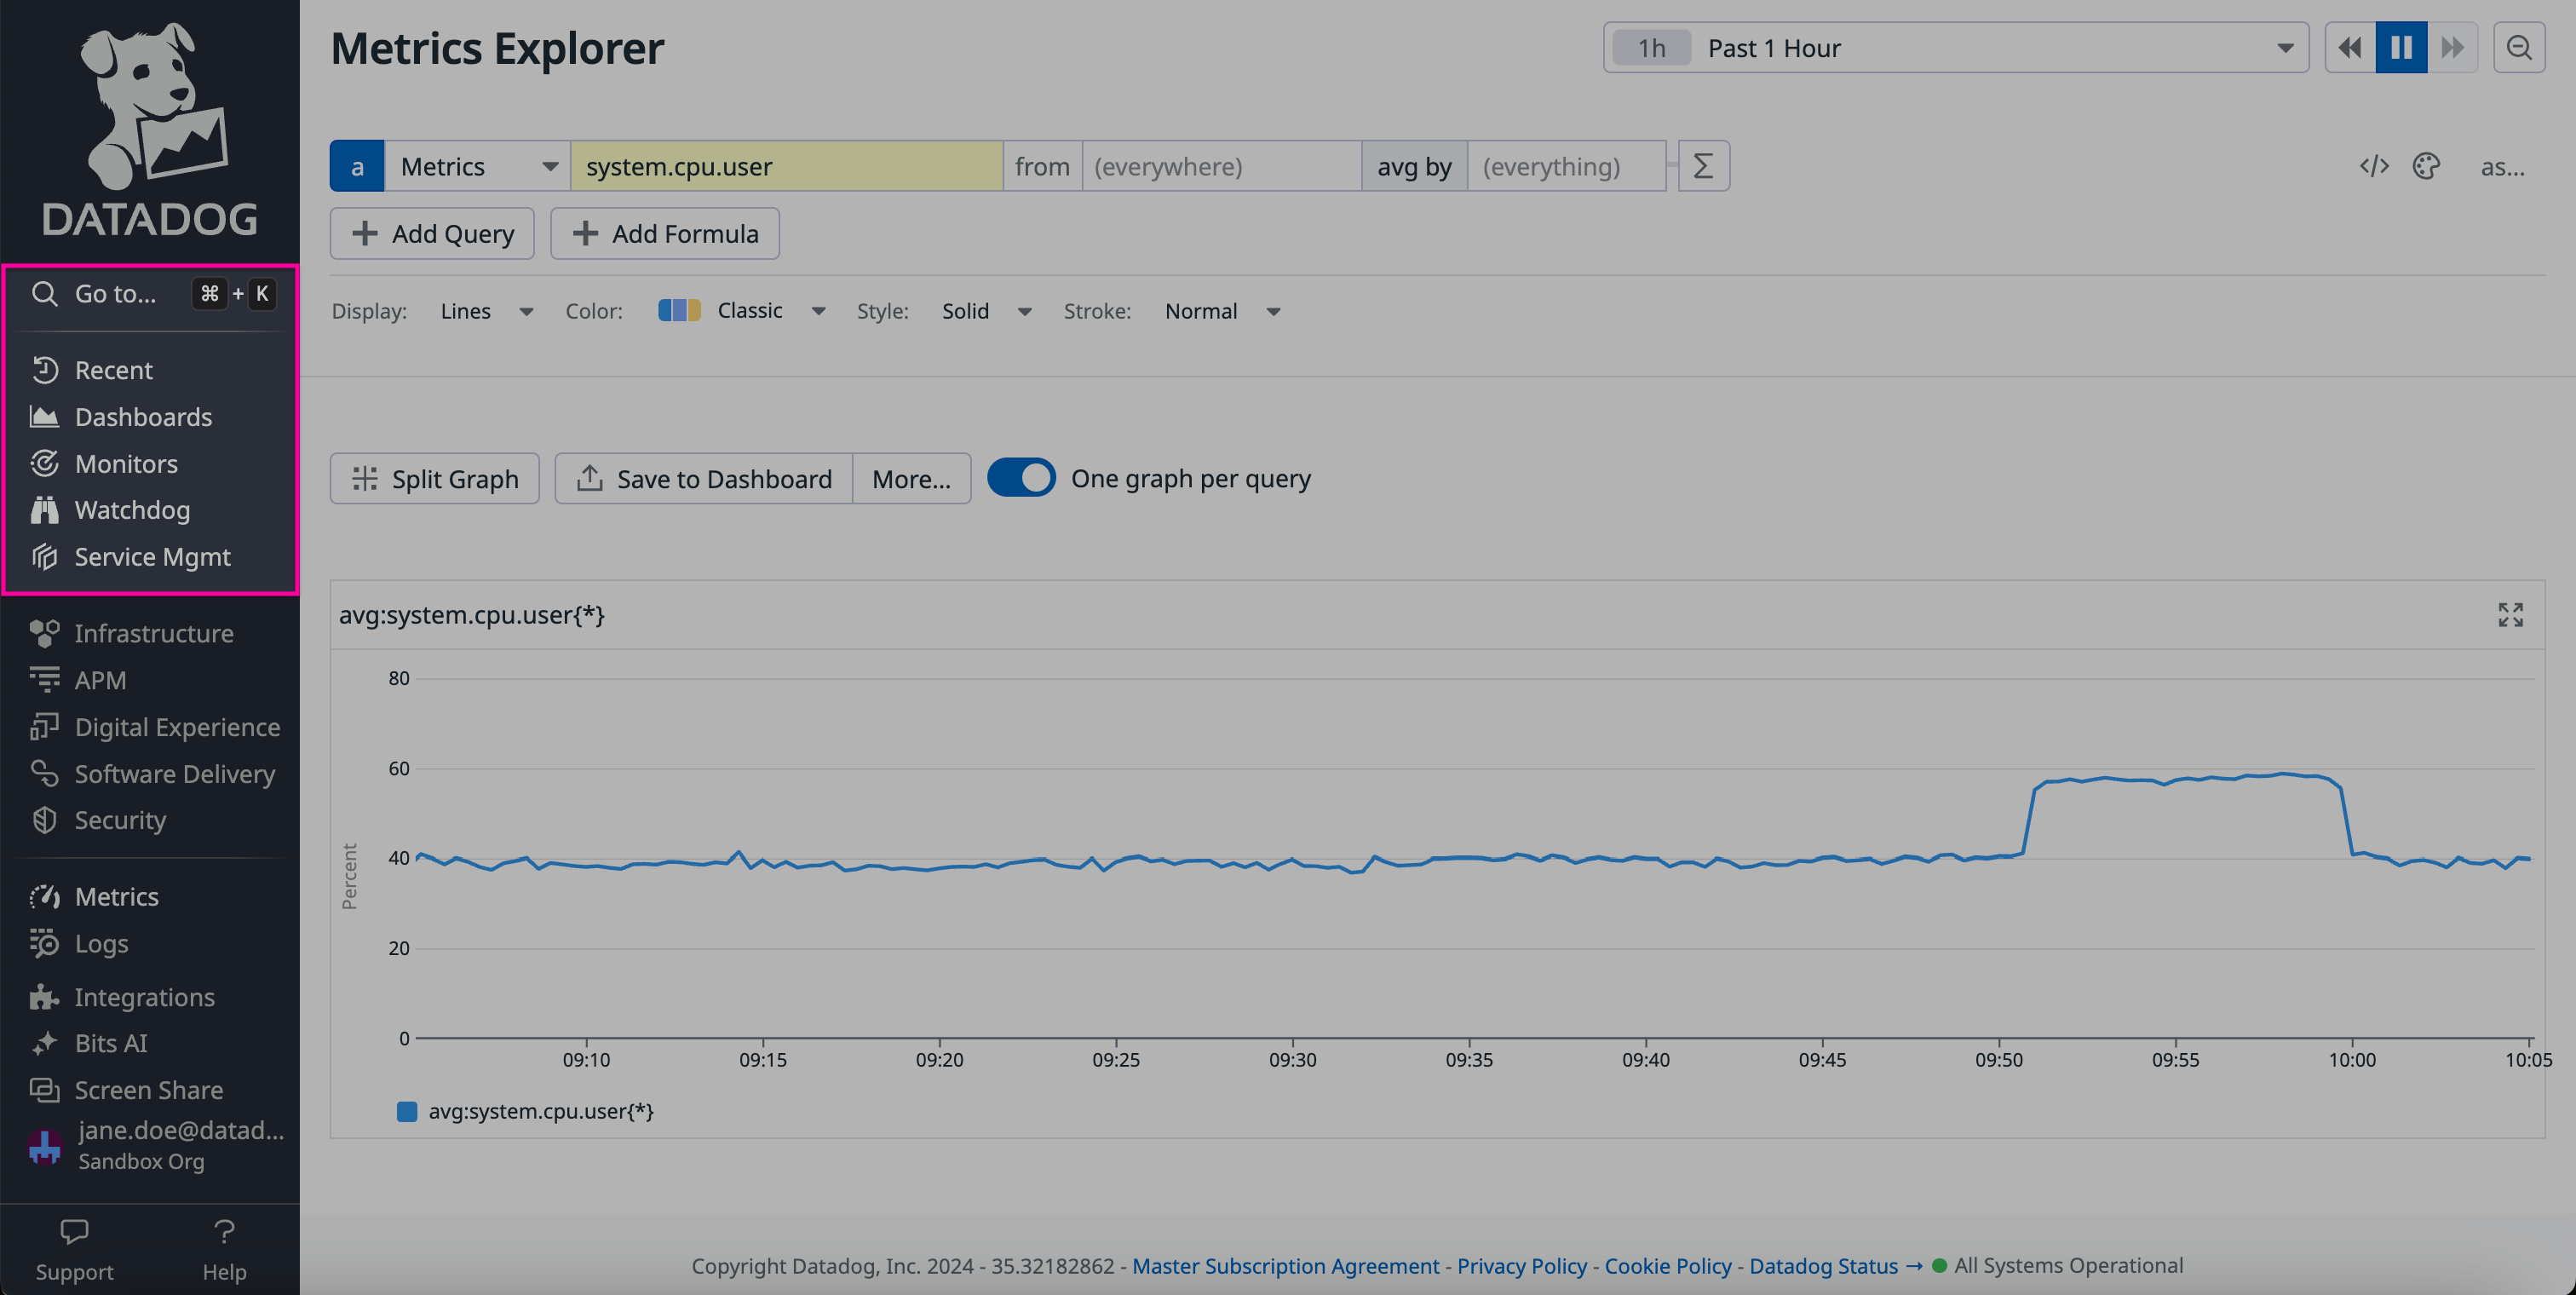
Task: Select the Infrastructure sidebar icon
Action: [46, 633]
